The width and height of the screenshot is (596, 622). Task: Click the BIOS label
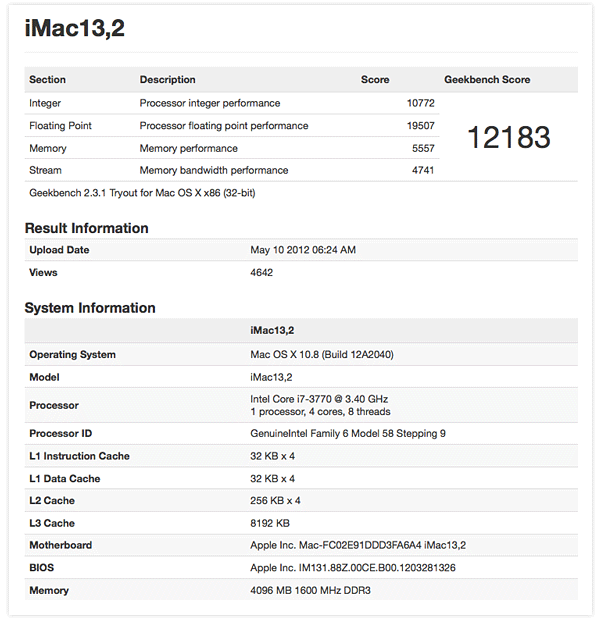(41, 568)
